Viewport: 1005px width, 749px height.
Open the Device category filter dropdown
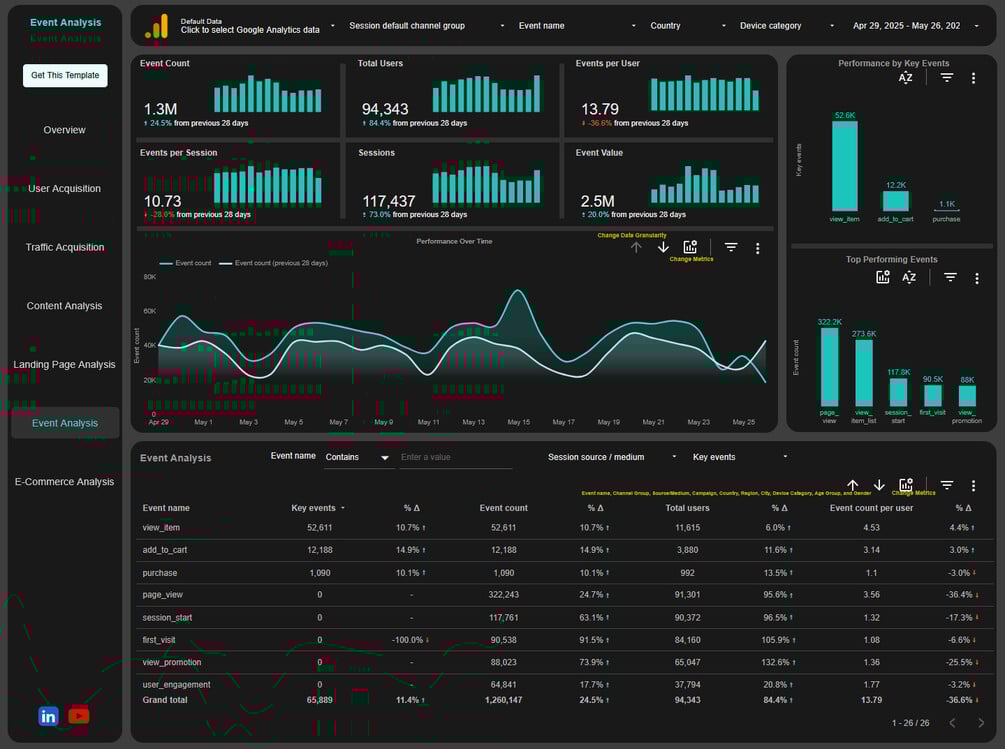(x=786, y=26)
